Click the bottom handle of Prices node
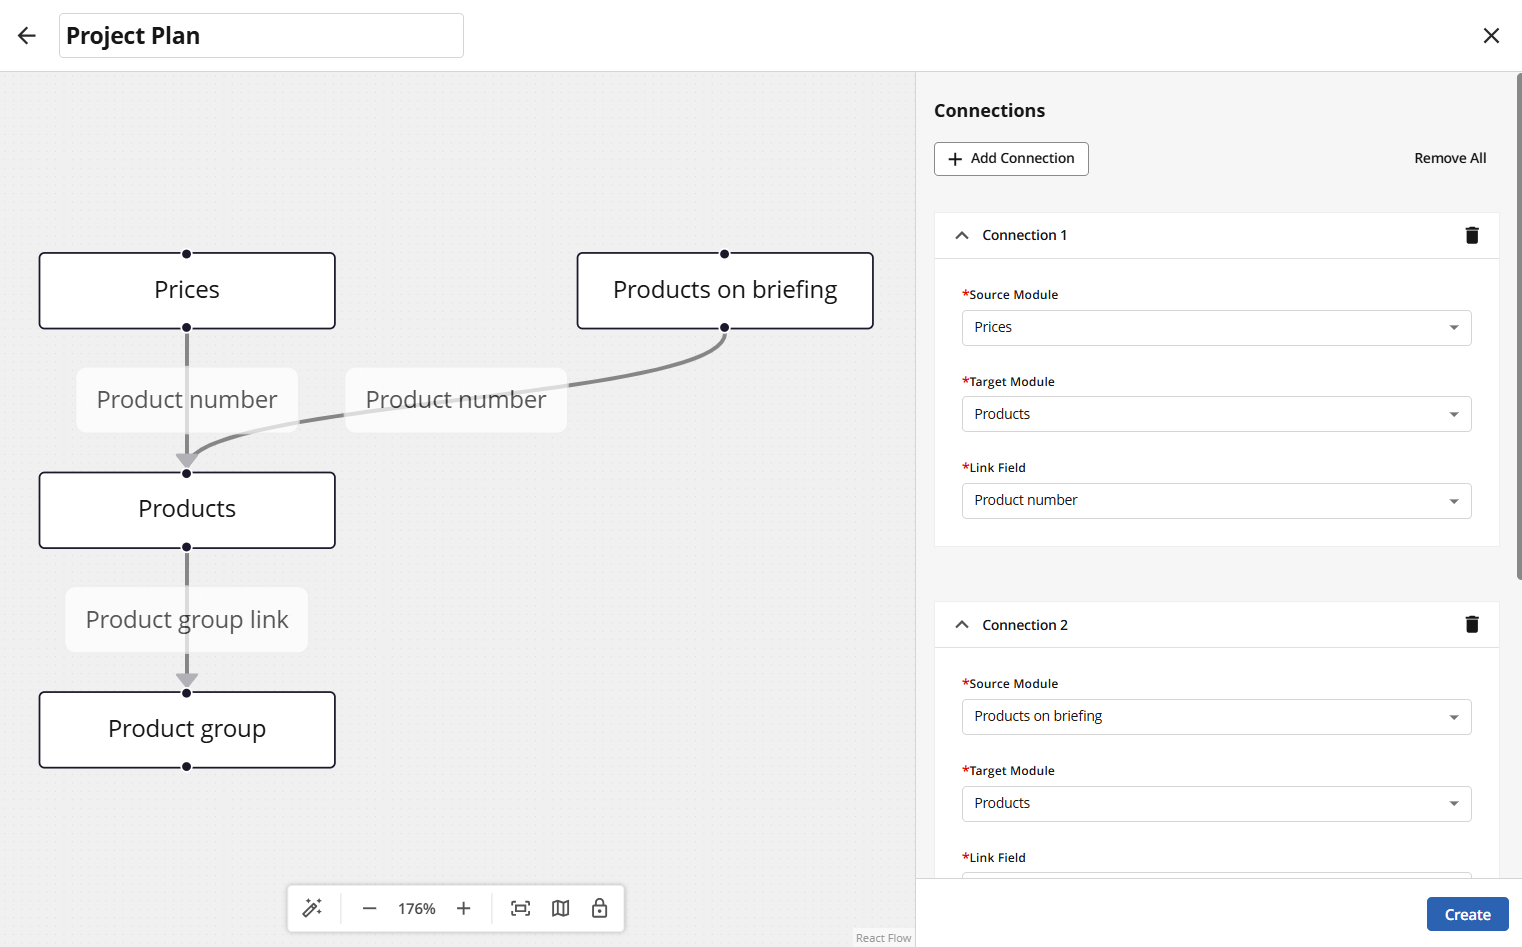 187,328
